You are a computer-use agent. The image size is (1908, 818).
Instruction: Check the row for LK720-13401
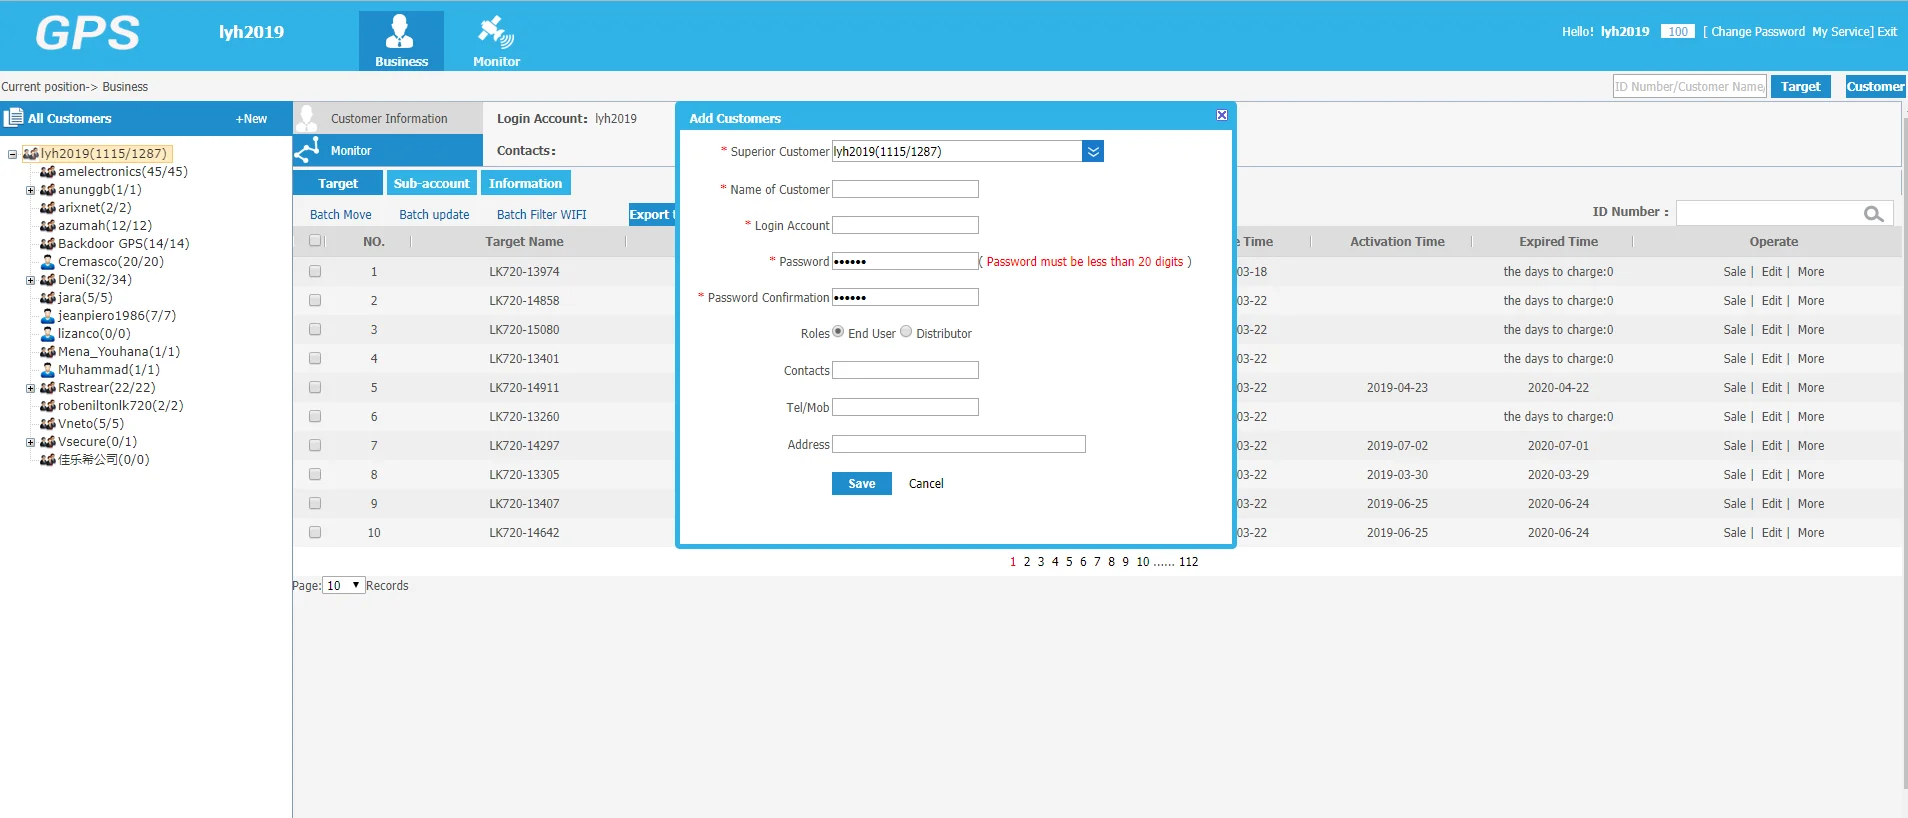[315, 358]
